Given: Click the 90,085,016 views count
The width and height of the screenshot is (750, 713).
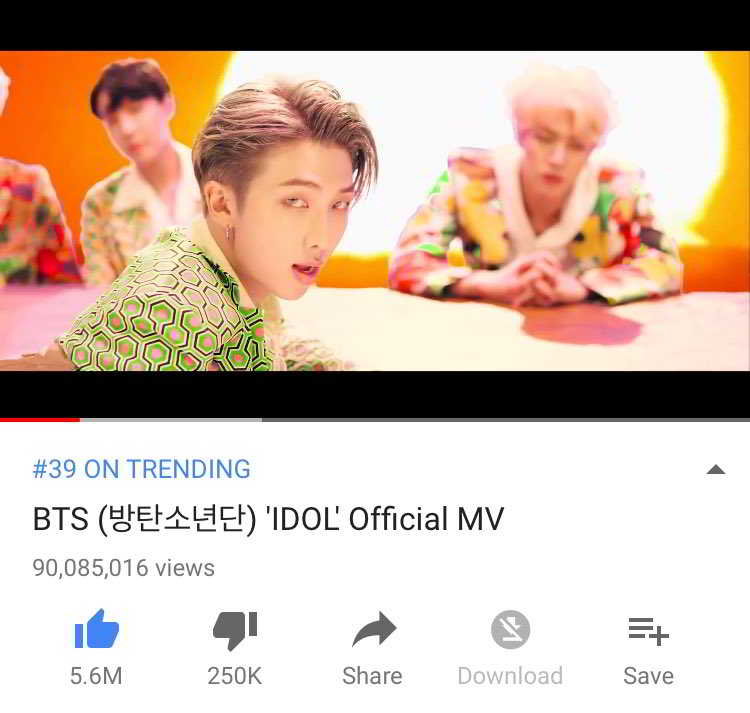Looking at the screenshot, I should [x=123, y=568].
